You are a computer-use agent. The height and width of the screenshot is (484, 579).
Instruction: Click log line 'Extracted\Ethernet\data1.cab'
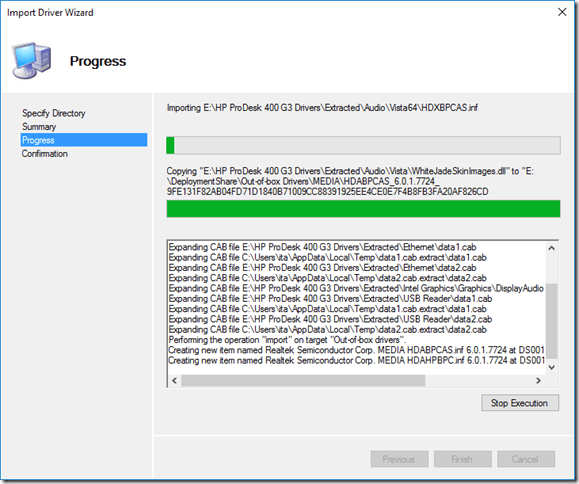pos(322,247)
